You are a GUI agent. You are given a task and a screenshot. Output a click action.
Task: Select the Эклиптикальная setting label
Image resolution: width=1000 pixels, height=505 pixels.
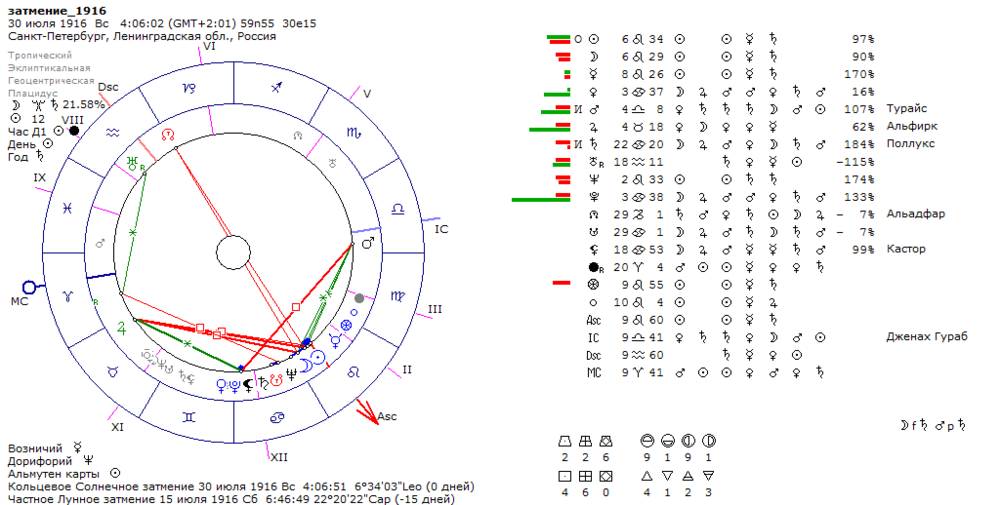(x=49, y=68)
